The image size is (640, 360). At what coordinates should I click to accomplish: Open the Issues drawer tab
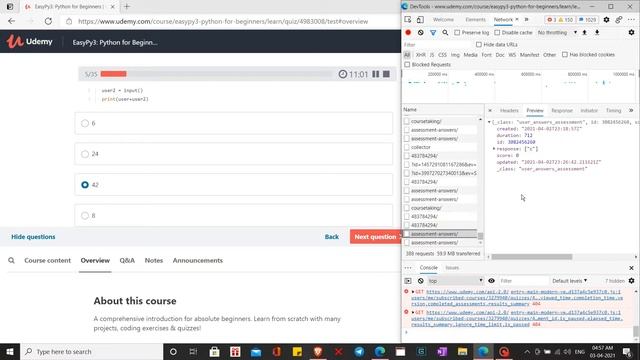(x=452, y=268)
